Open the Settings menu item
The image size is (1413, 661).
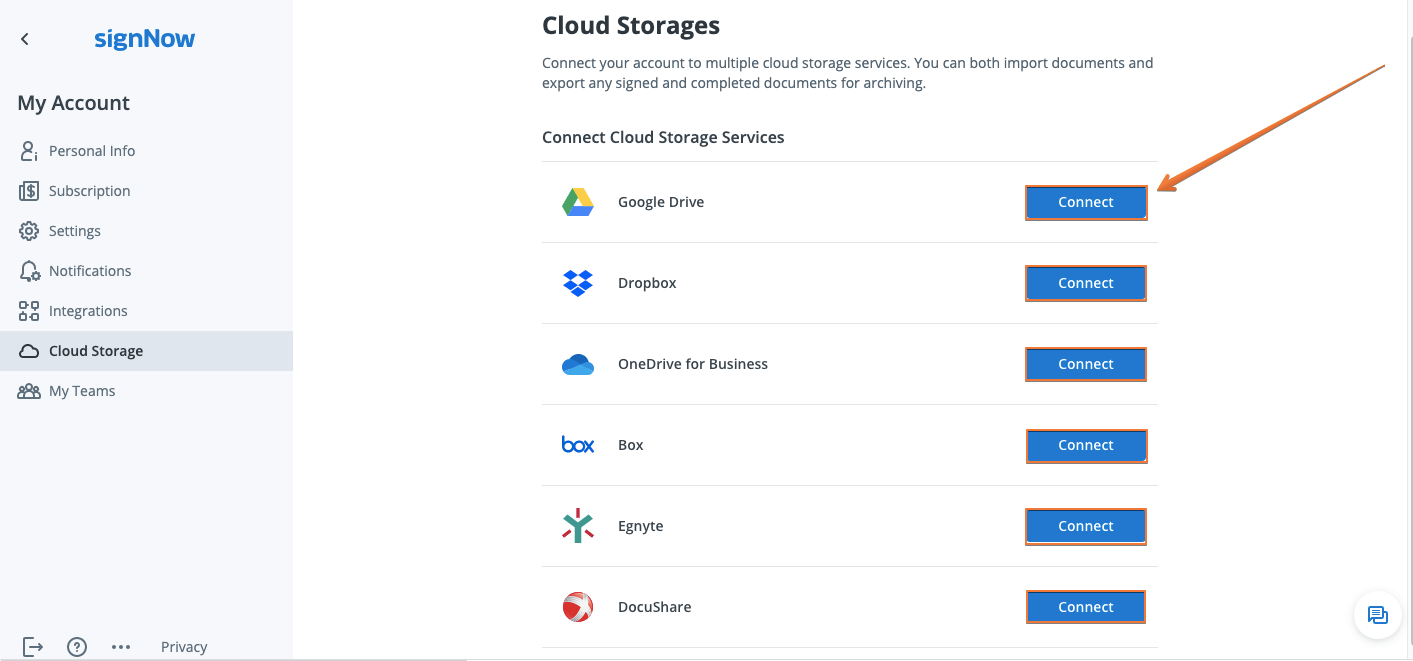click(75, 231)
